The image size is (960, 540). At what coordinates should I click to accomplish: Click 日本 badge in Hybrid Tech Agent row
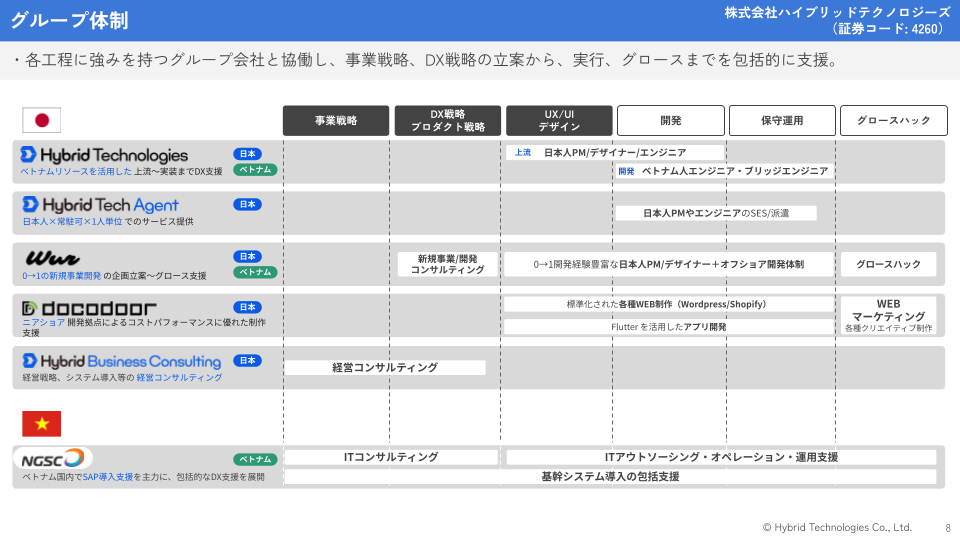[247, 204]
